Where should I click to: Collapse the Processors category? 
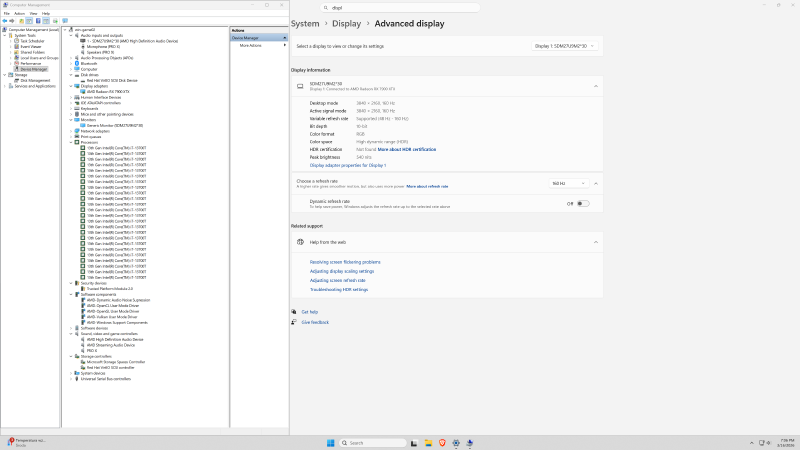[x=71, y=142]
